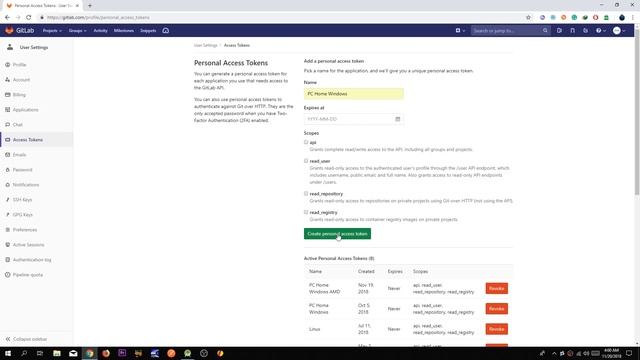
Task: Click the taskbar search icon
Action: [24, 353]
